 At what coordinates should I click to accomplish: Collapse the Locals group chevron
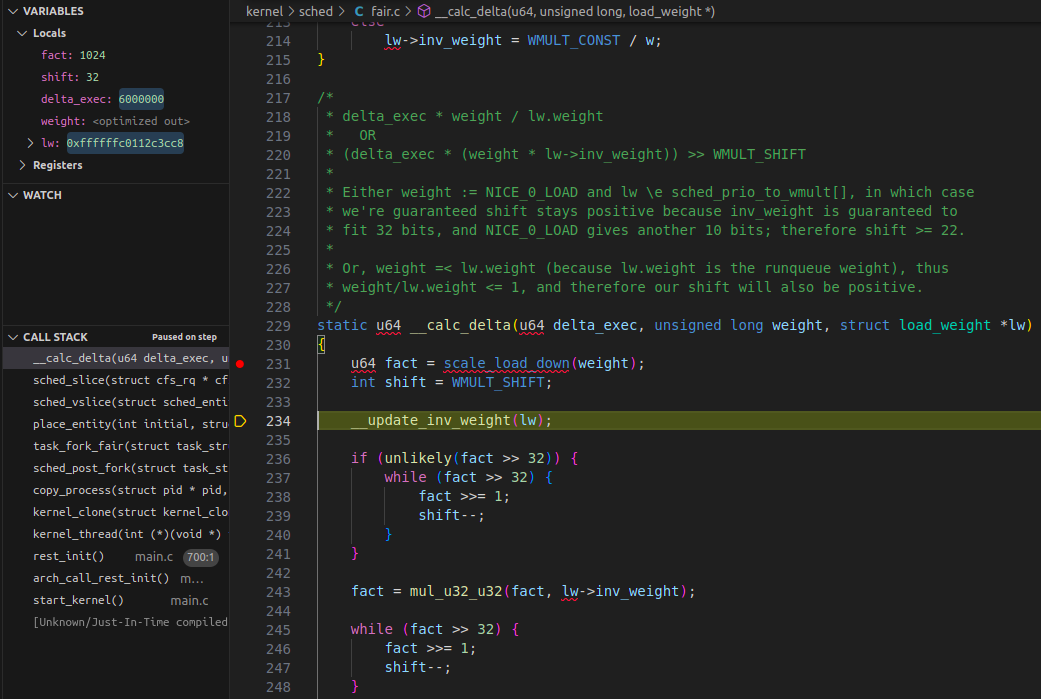[22, 33]
